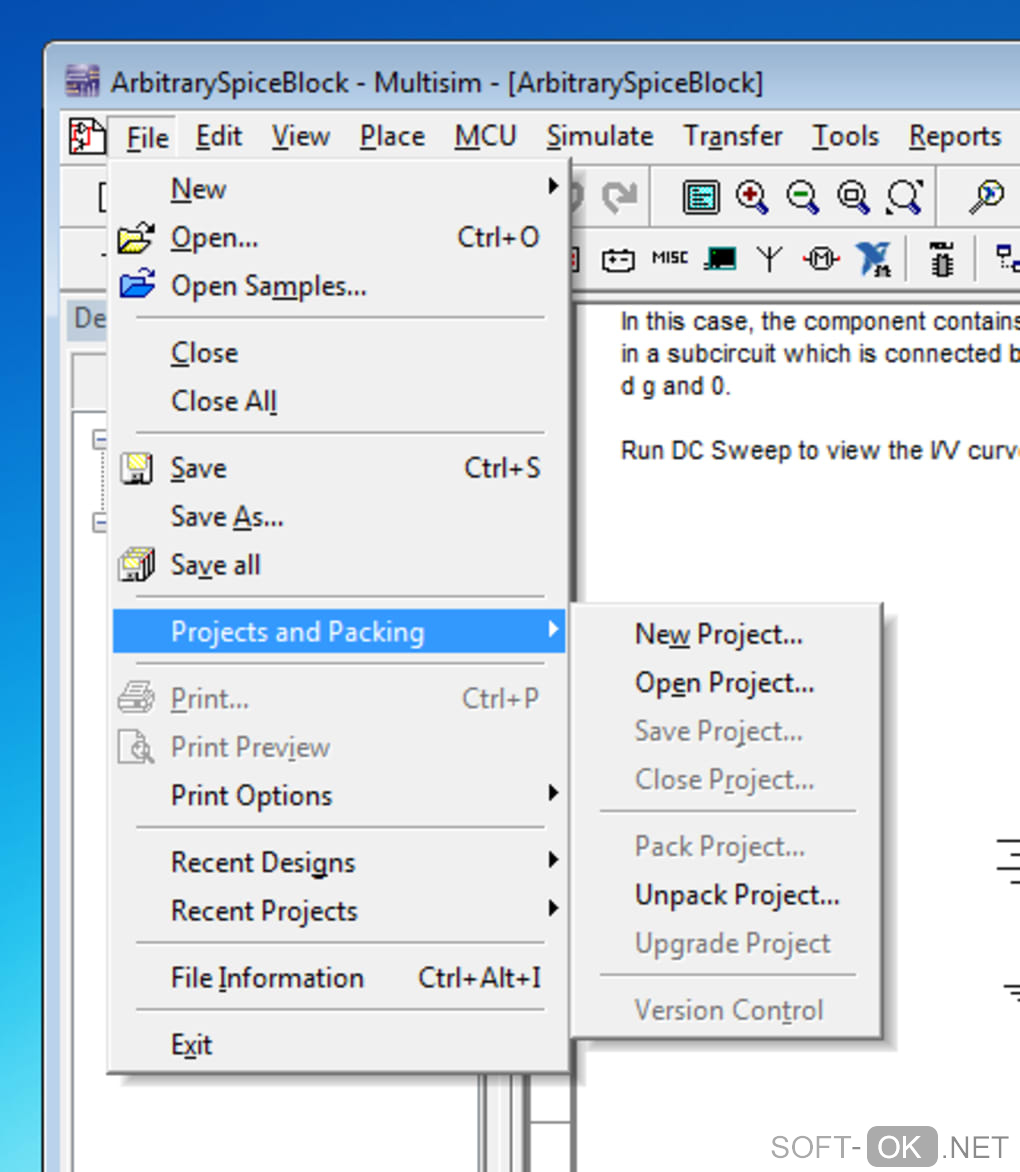This screenshot has height=1172, width=1020.
Task: Select New Project... in submenu
Action: coord(726,635)
